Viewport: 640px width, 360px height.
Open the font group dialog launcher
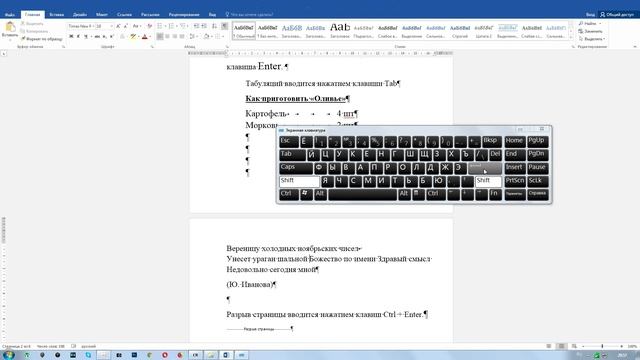(152, 47)
